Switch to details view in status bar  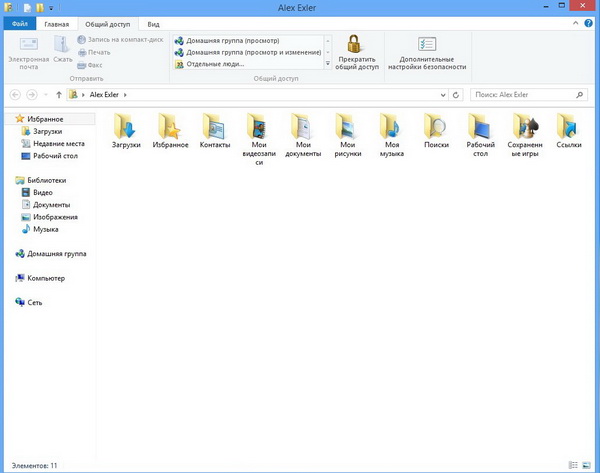(573, 465)
